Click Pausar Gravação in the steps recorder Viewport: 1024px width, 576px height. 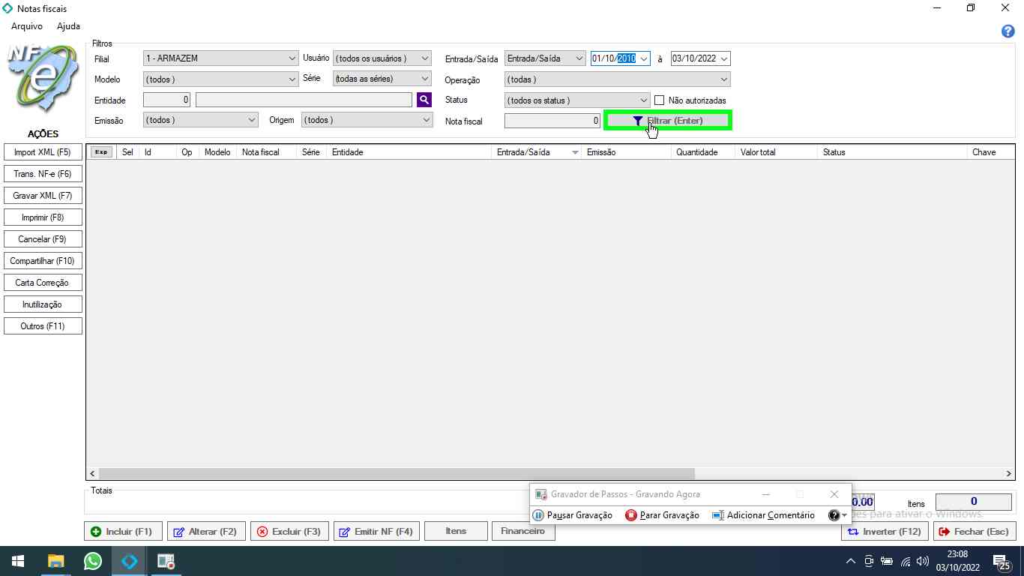tap(573, 515)
